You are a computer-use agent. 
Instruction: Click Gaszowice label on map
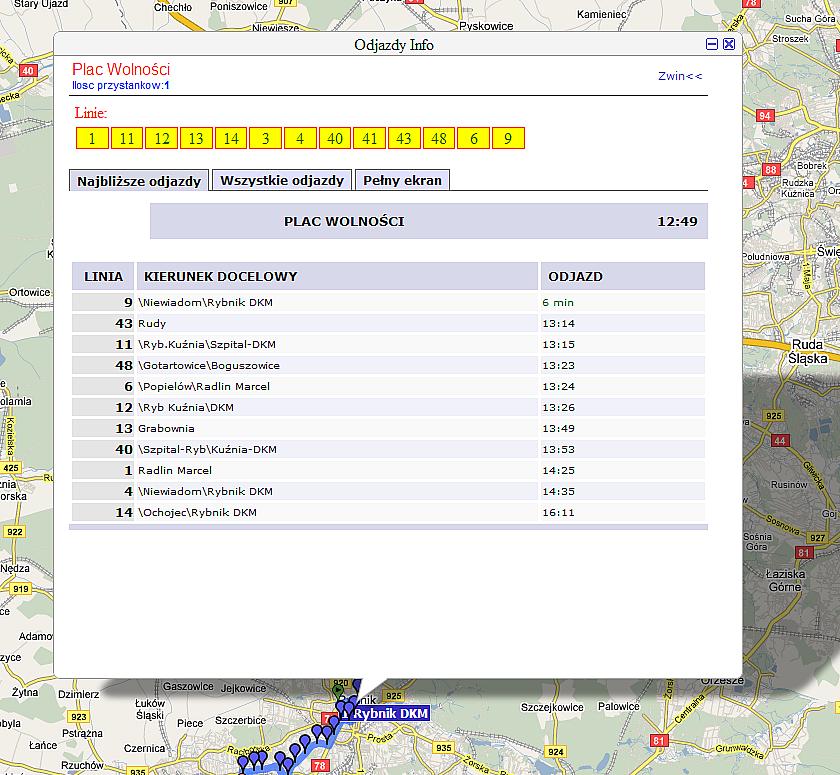[x=188, y=686]
